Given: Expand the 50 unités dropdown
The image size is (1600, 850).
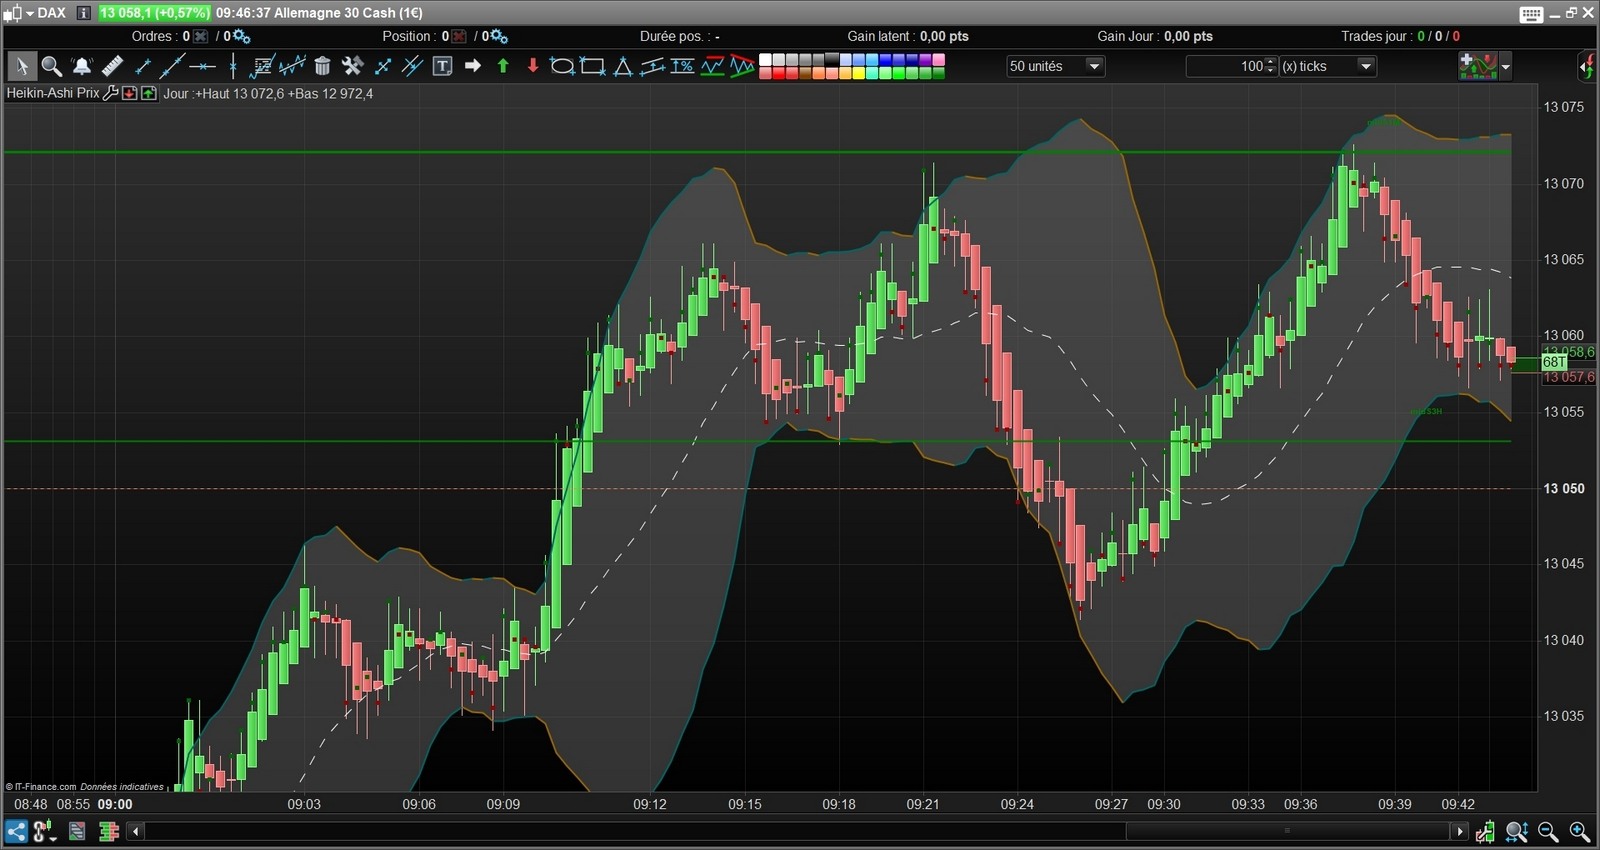Looking at the screenshot, I should point(1094,66).
